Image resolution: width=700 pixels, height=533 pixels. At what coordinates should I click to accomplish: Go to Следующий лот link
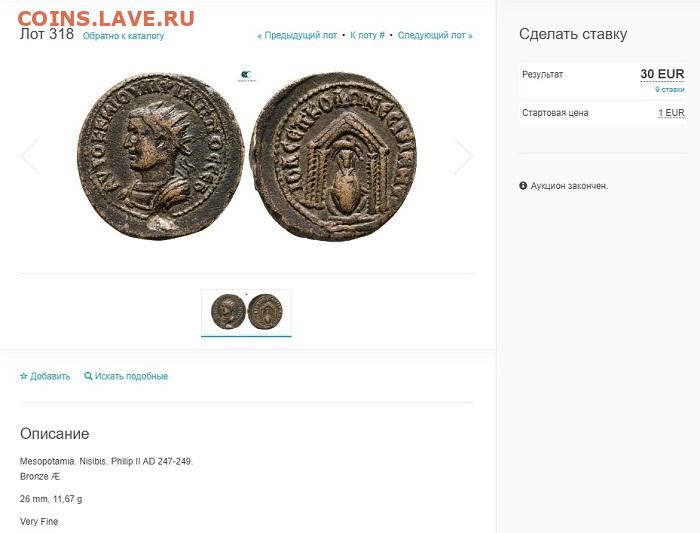point(435,35)
